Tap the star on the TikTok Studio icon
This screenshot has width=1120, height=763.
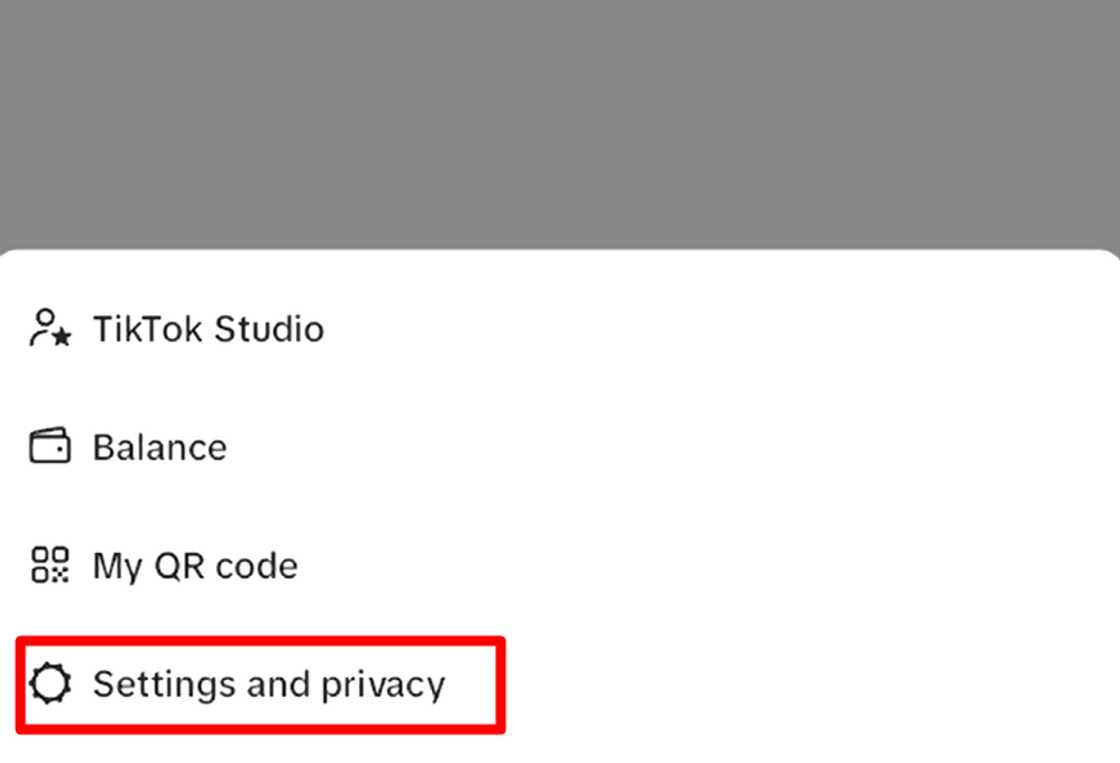click(62, 338)
